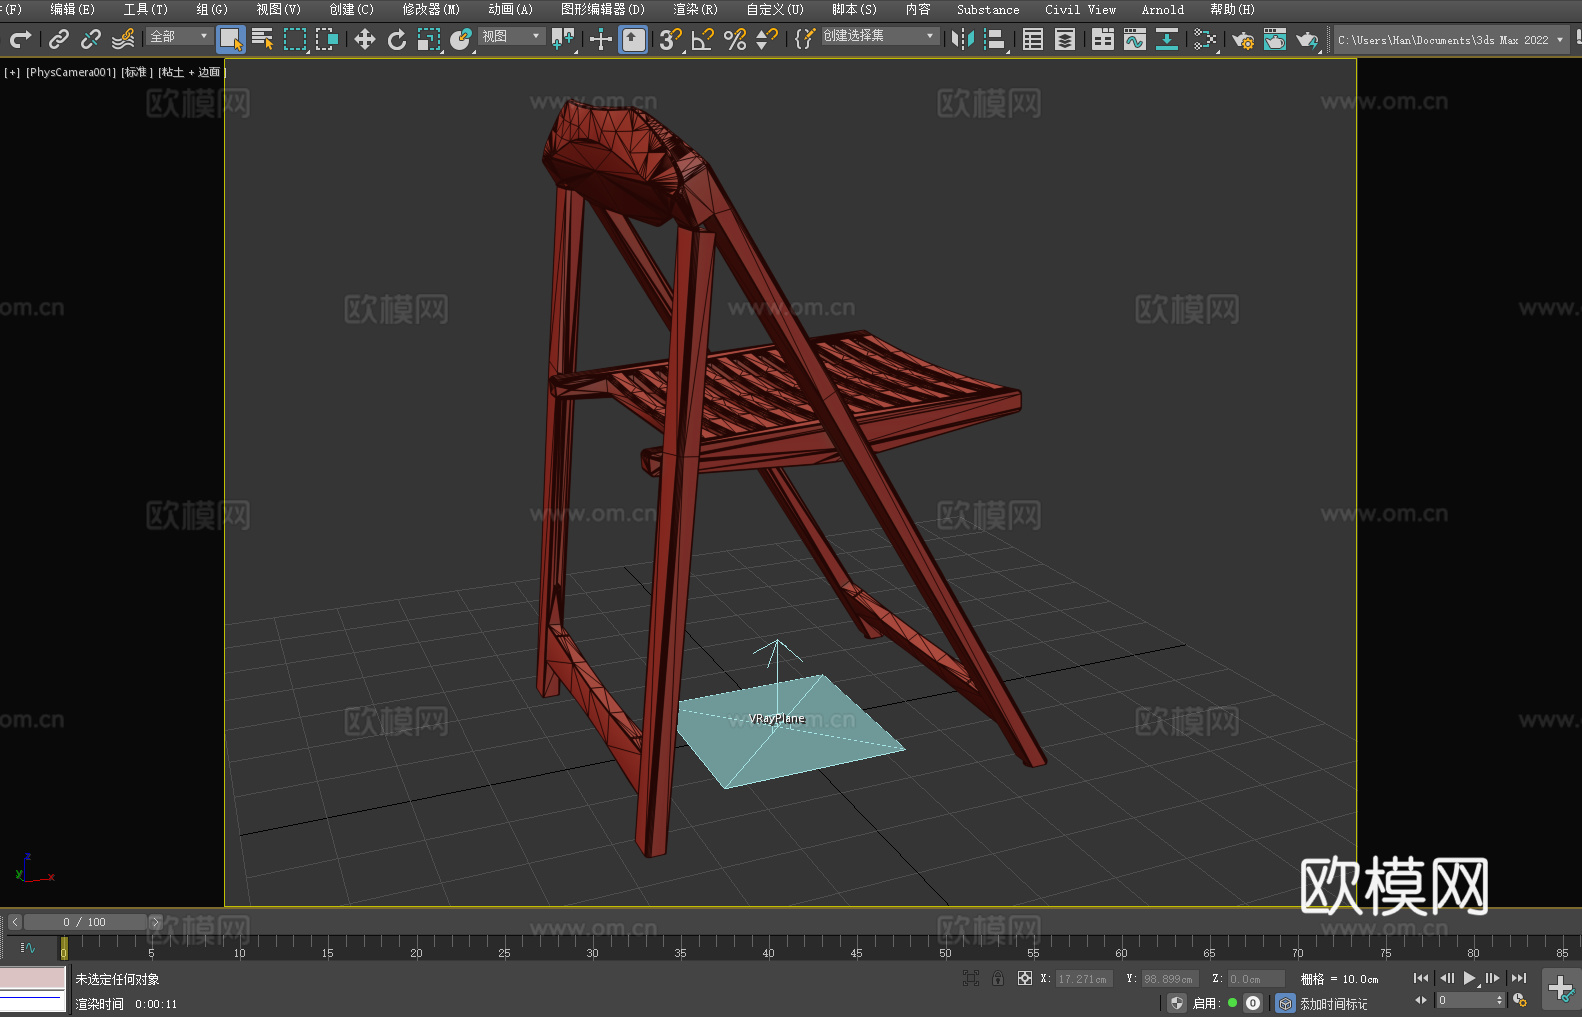The image size is (1582, 1017).
Task: Click the Bind to Space Warp icon
Action: click(123, 39)
